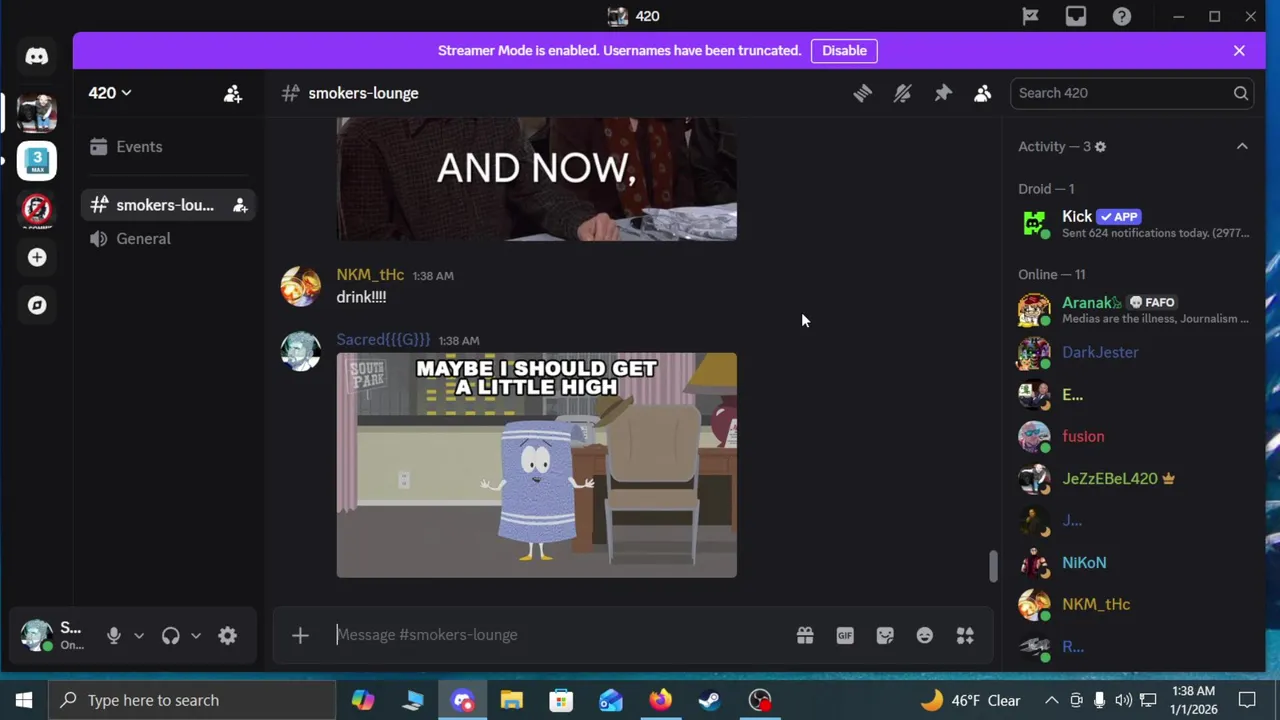Open the apps launcher icon
1280x720 pixels.
point(965,635)
